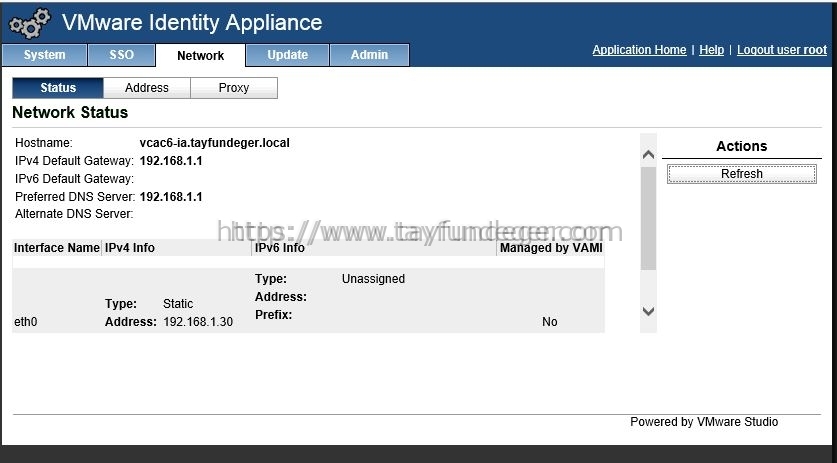837x463 pixels.
Task: Click the Refresh button under Actions
Action: pos(741,174)
